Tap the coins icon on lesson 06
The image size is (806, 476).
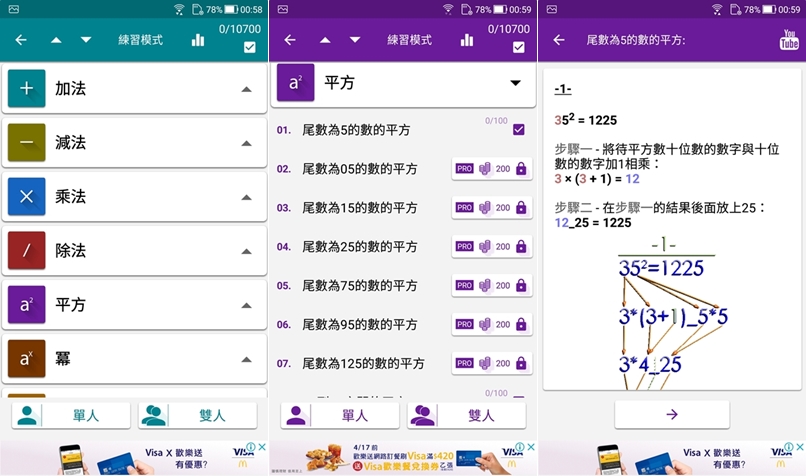[x=485, y=324]
